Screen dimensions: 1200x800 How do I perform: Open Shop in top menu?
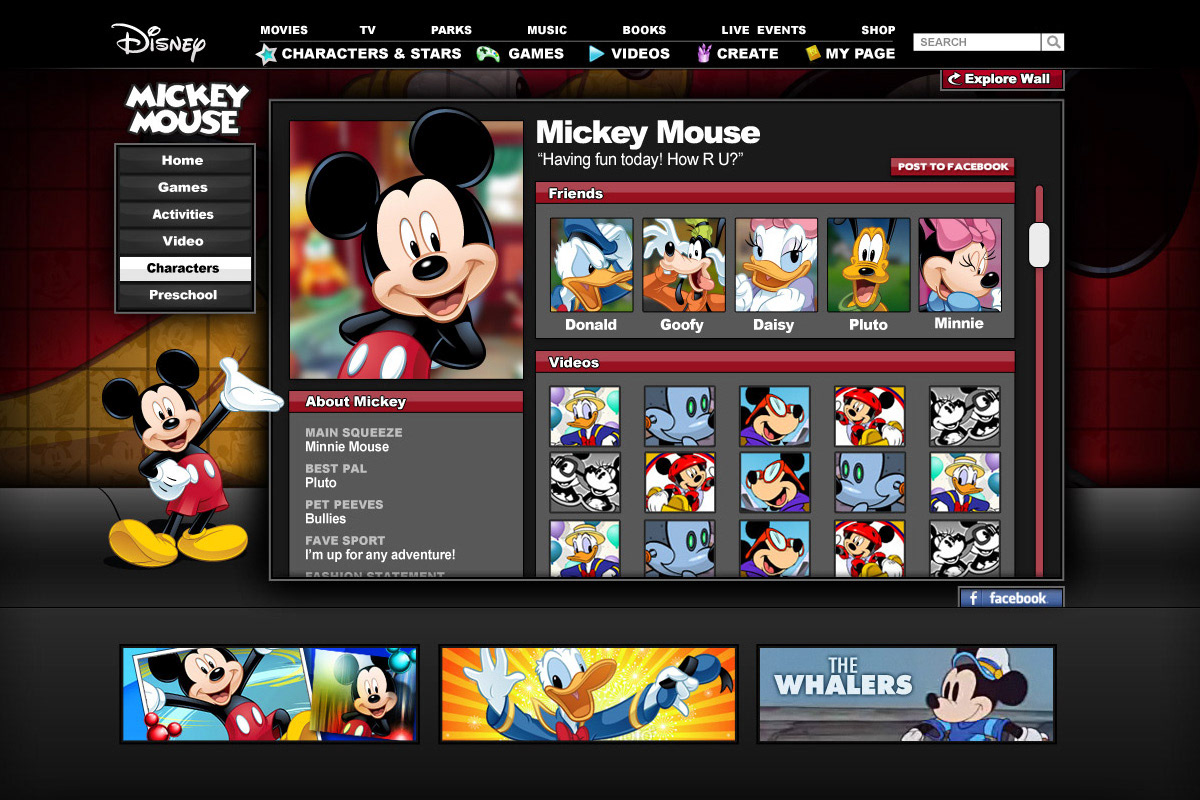(878, 30)
